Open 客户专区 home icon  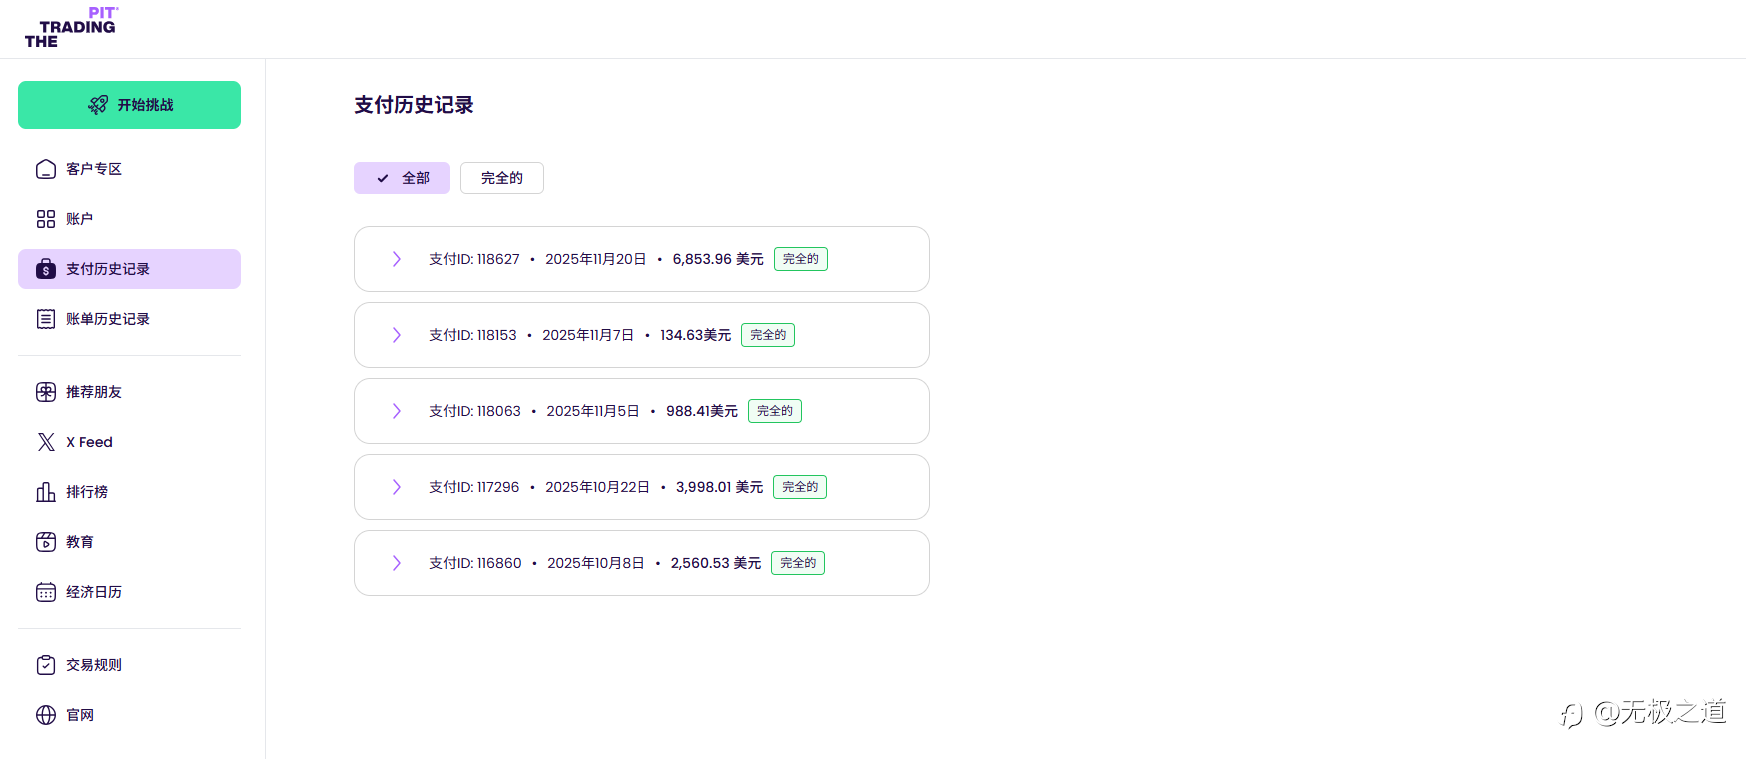tap(46, 169)
